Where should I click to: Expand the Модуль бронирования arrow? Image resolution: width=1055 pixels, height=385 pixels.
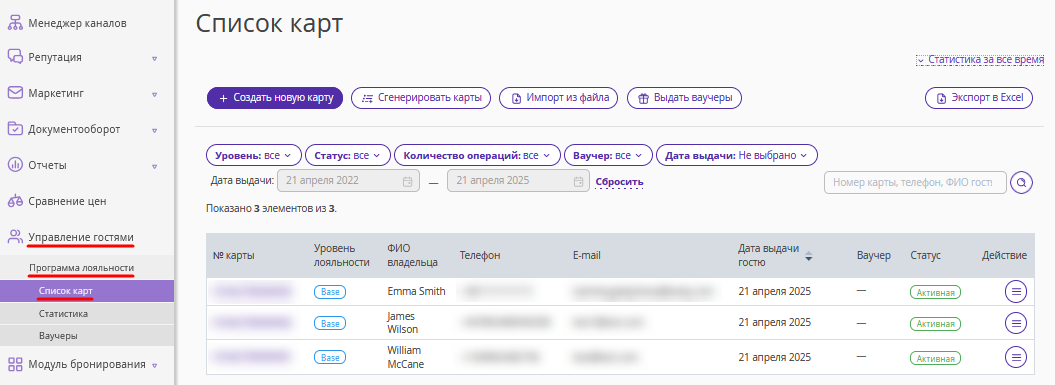click(x=154, y=365)
